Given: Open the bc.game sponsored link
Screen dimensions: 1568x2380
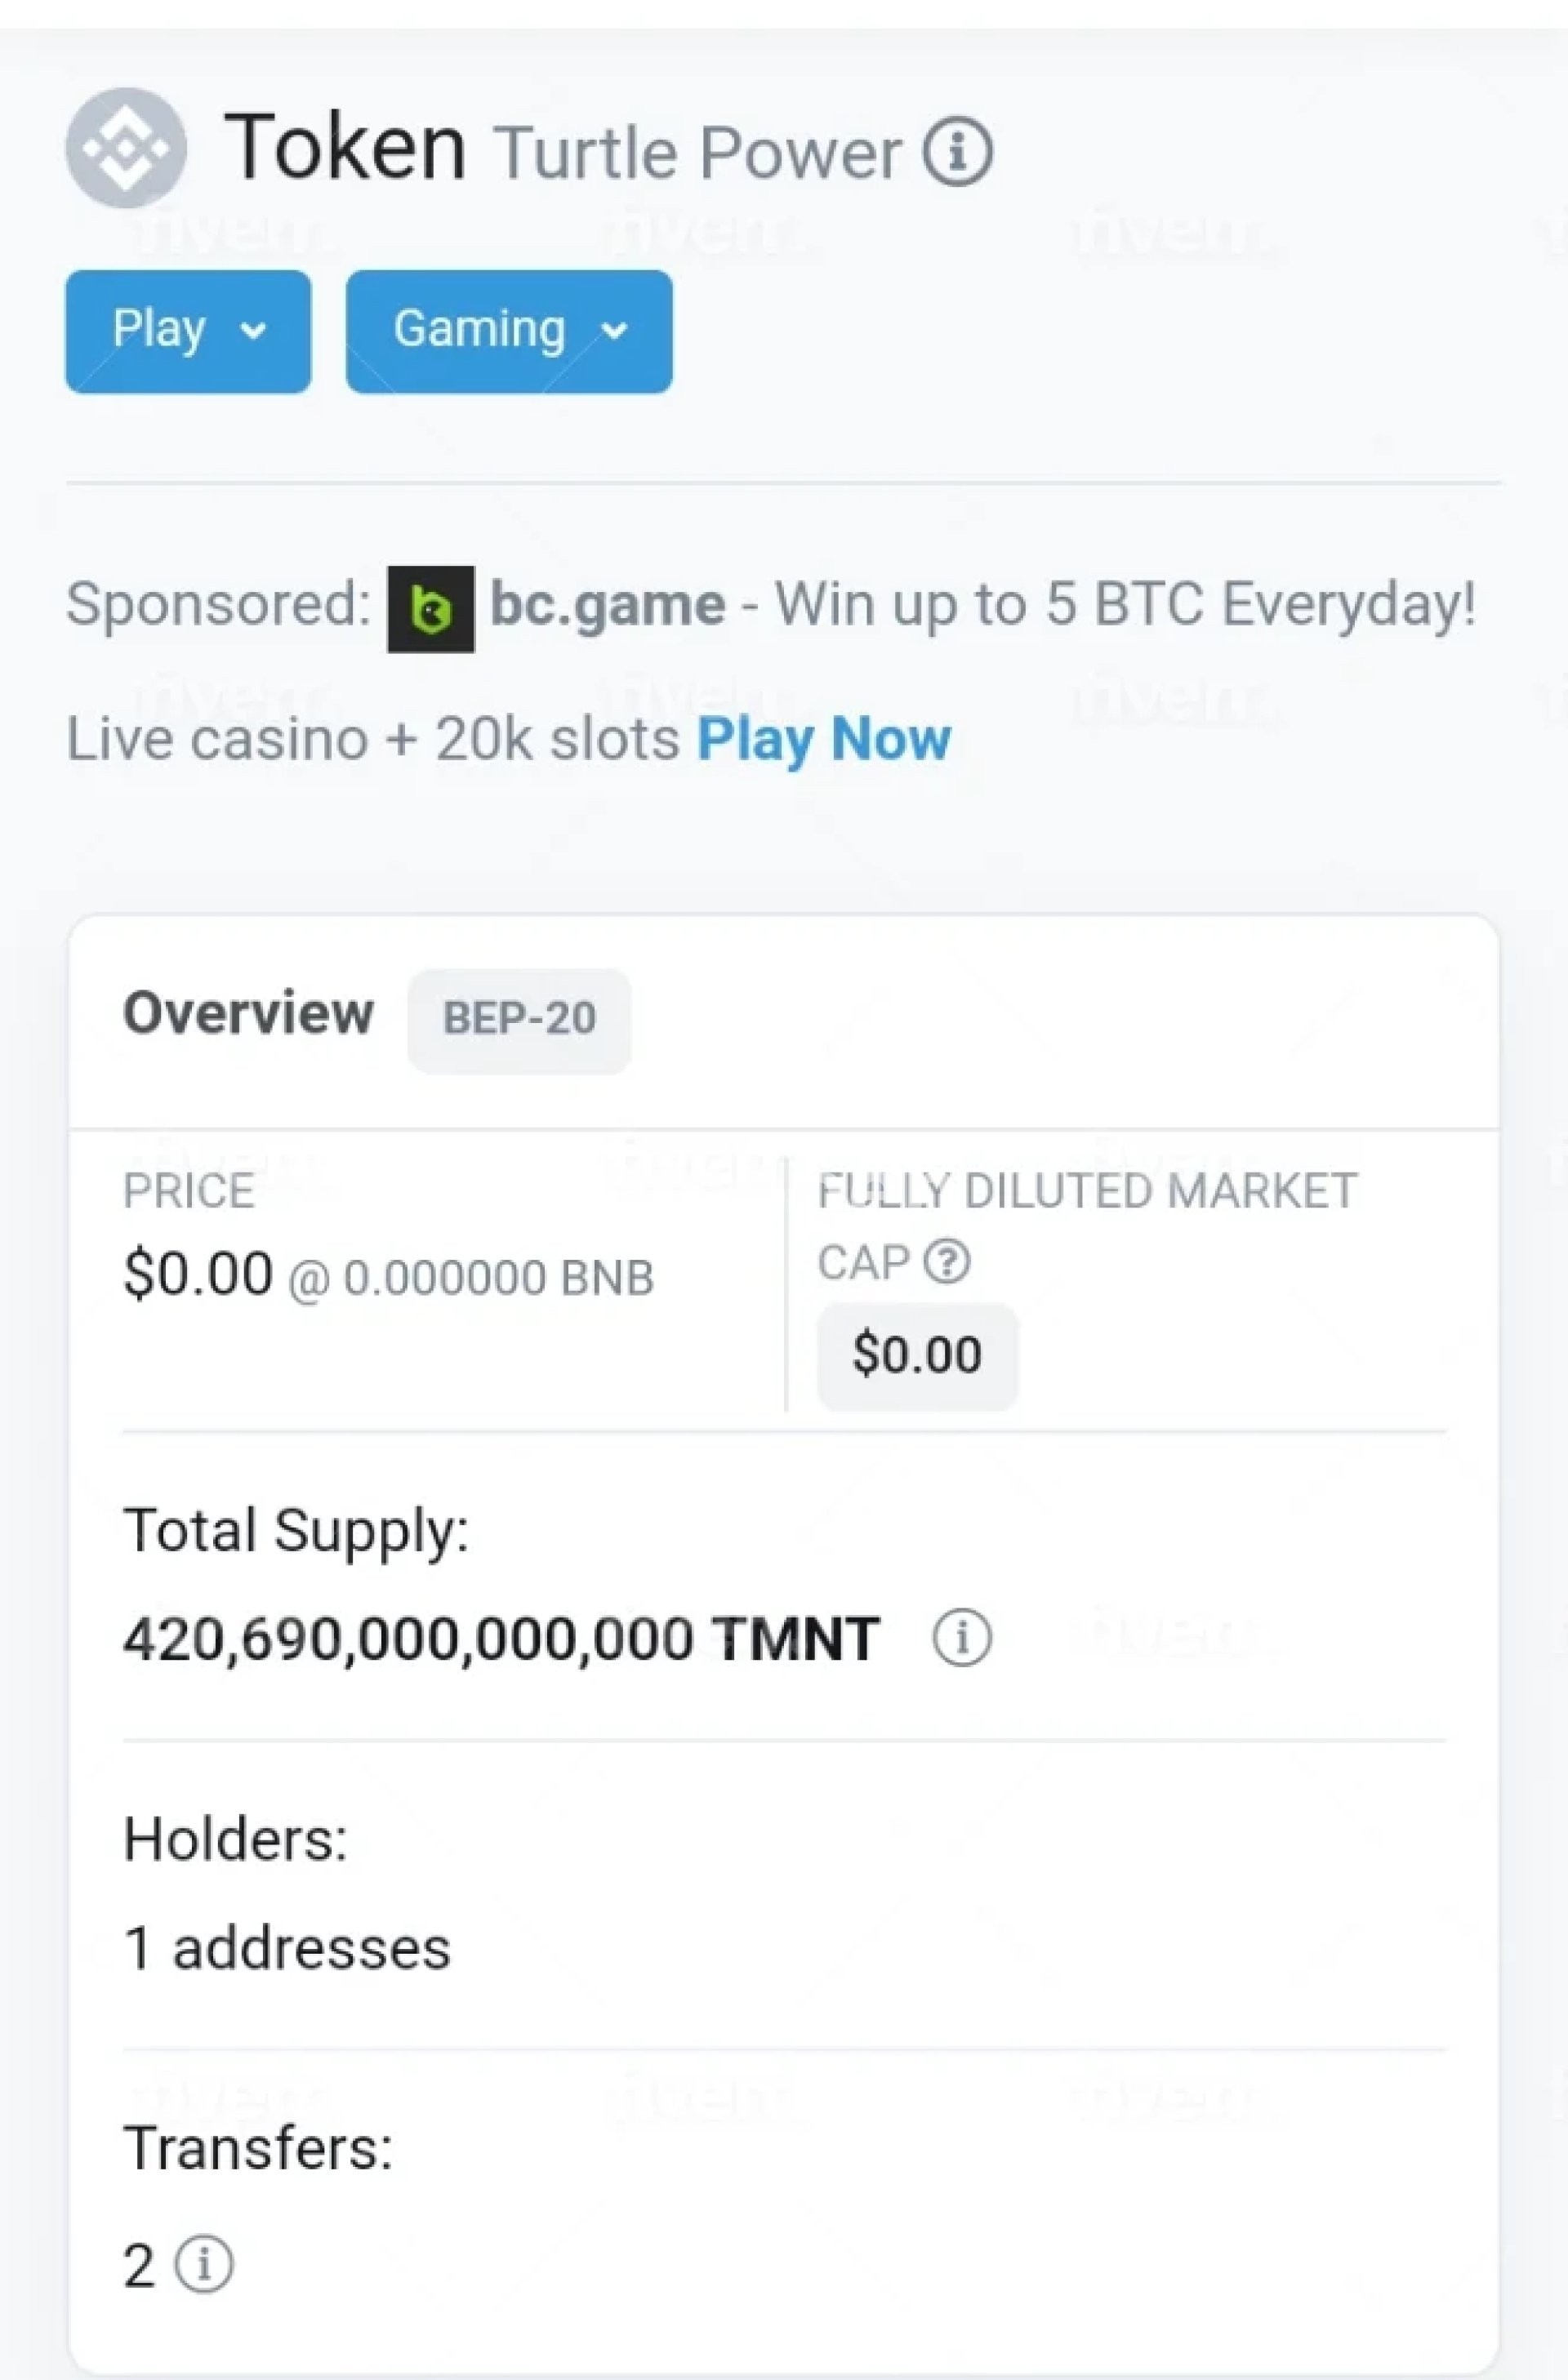Looking at the screenshot, I should (607, 605).
